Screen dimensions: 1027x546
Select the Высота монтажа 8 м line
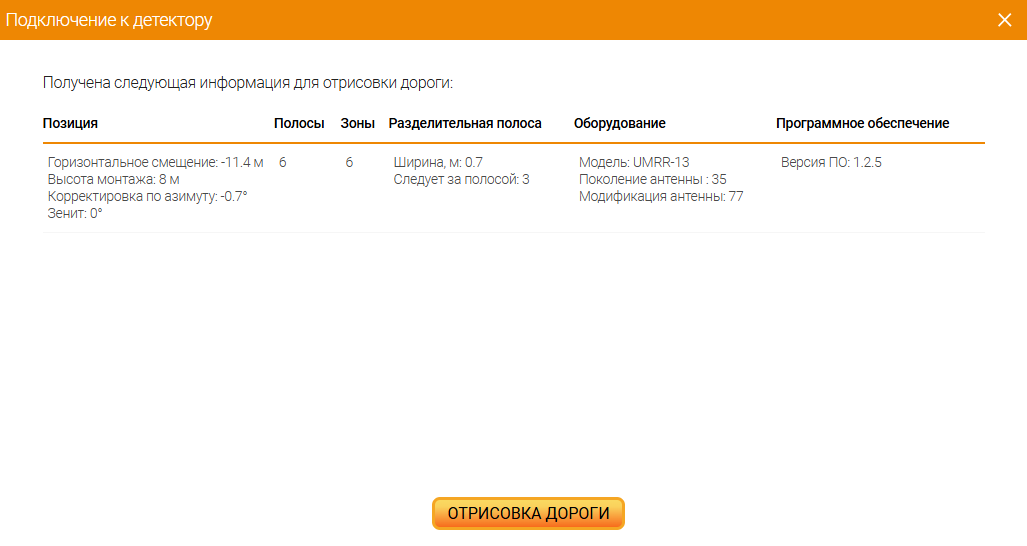(113, 179)
